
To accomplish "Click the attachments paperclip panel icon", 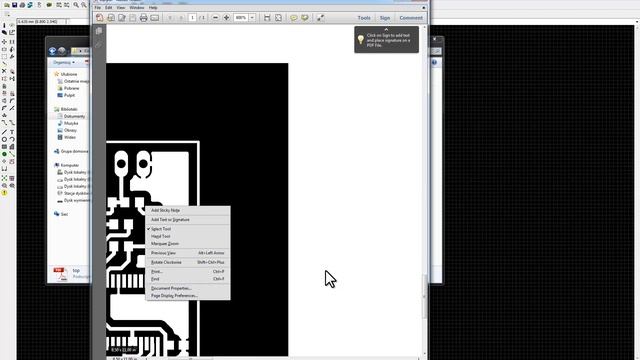I will 99,44.
